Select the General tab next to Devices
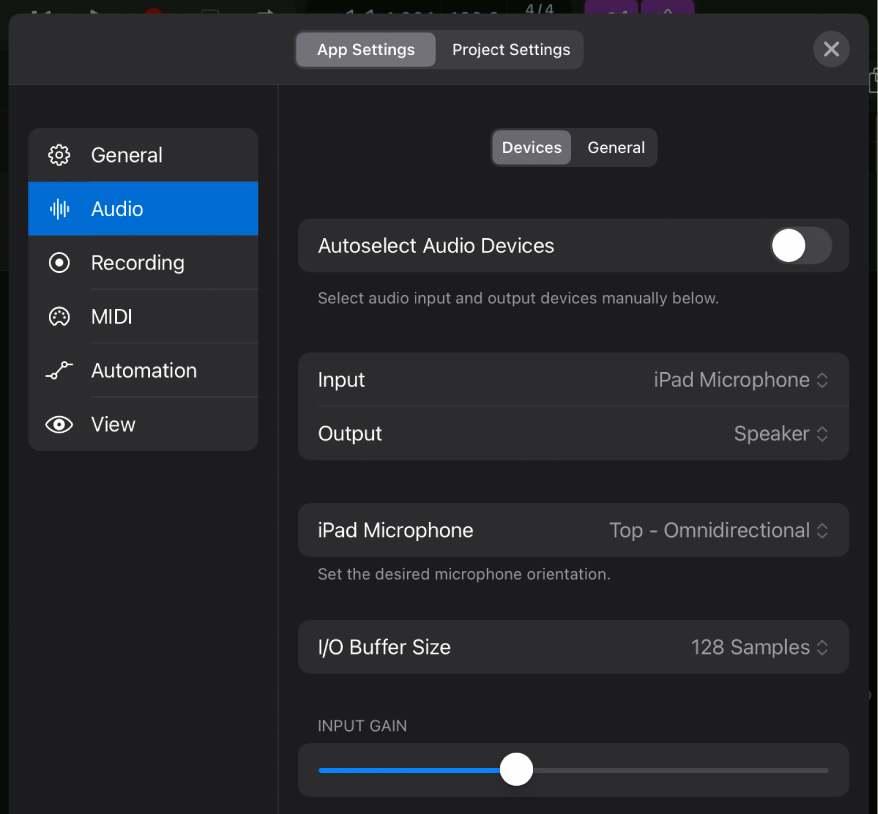Image resolution: width=878 pixels, height=814 pixels. pyautogui.click(x=615, y=147)
